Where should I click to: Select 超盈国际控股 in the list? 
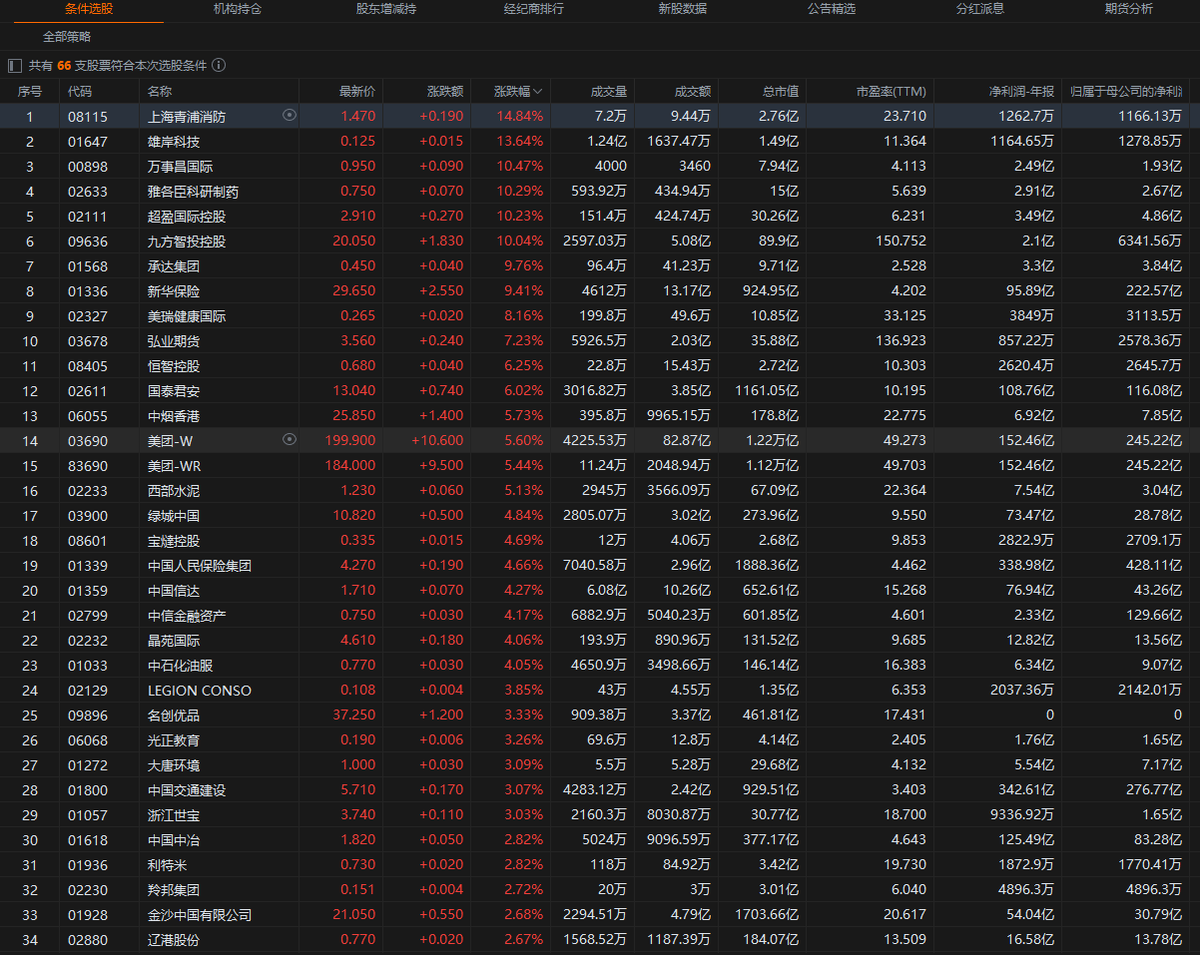pyautogui.click(x=186, y=216)
